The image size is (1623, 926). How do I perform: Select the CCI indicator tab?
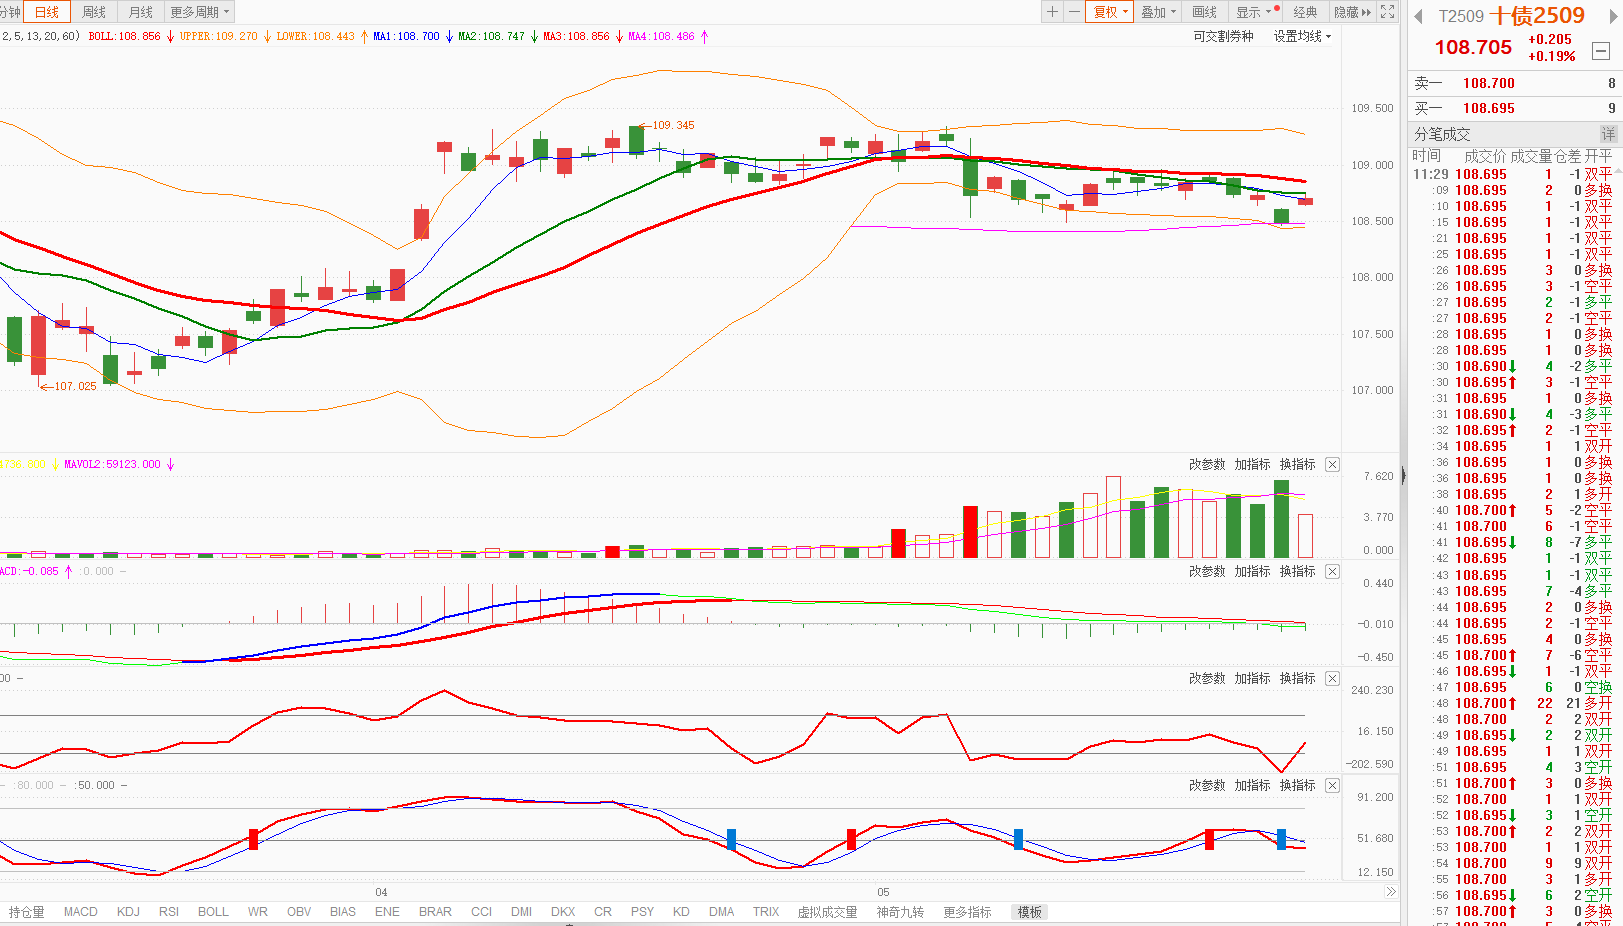pos(481,912)
